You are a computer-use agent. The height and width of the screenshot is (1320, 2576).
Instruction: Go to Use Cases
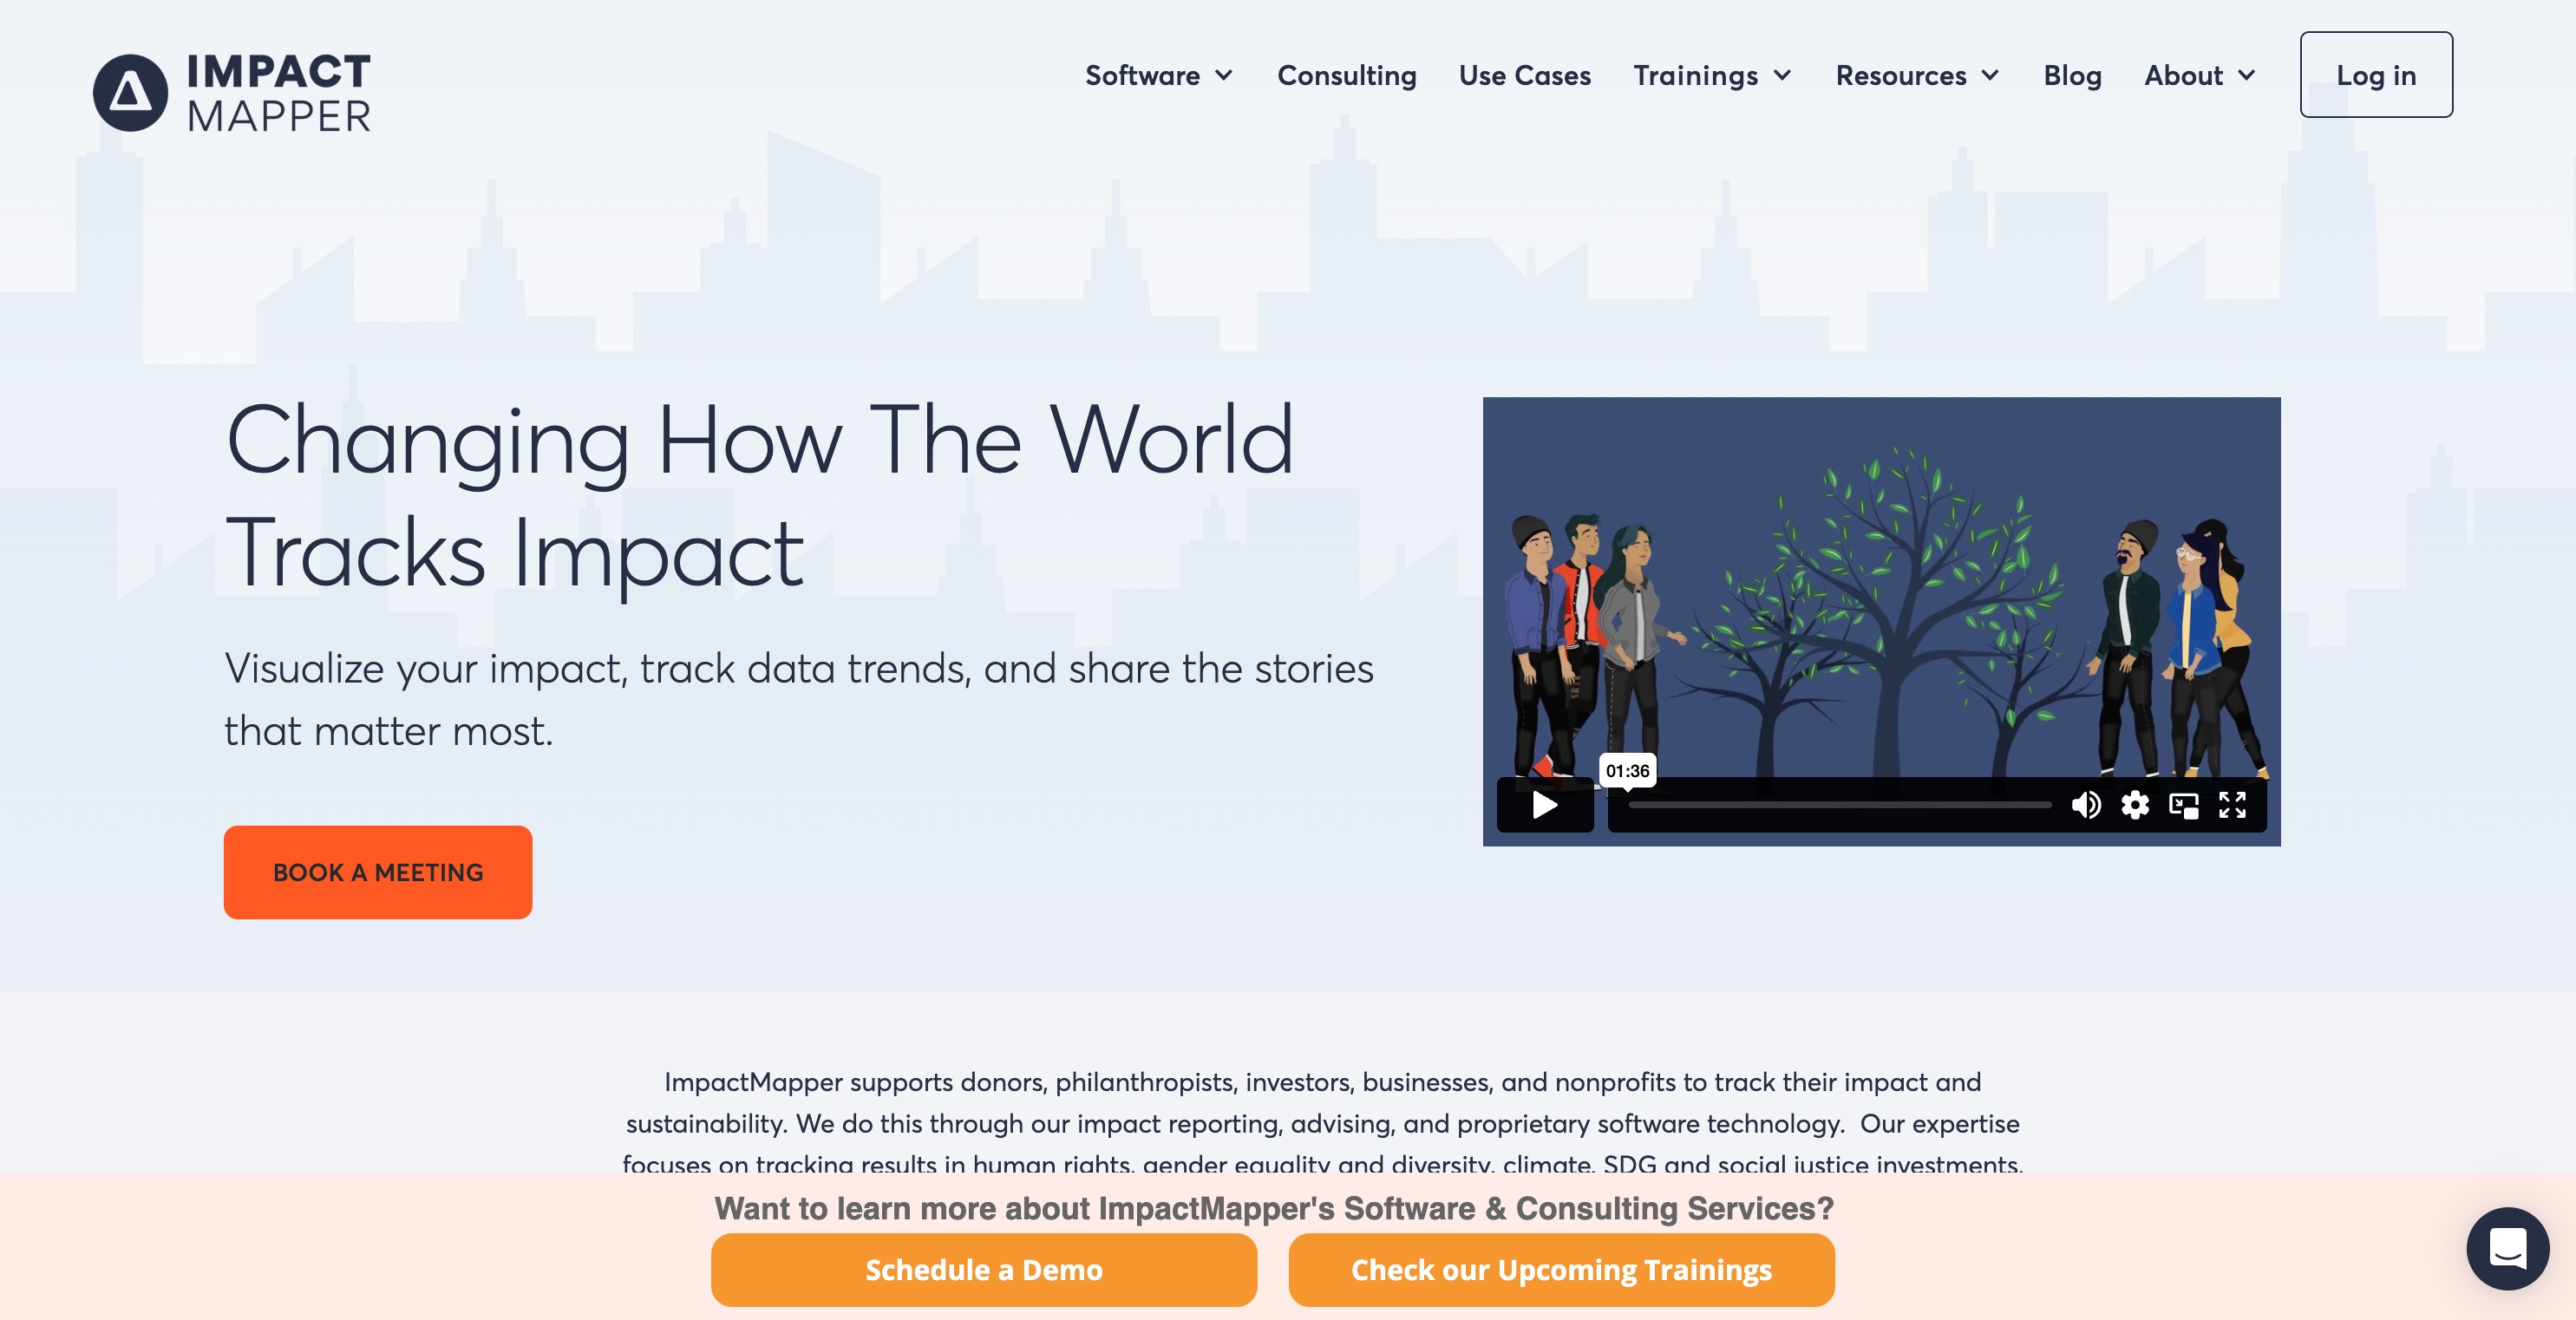point(1524,75)
